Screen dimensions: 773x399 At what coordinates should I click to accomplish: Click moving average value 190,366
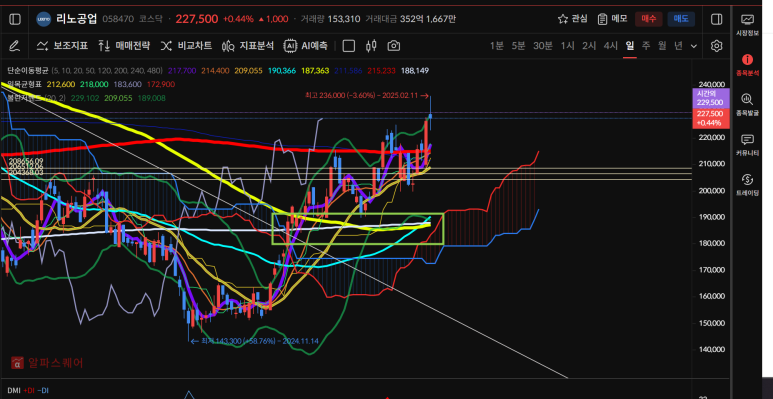282,71
